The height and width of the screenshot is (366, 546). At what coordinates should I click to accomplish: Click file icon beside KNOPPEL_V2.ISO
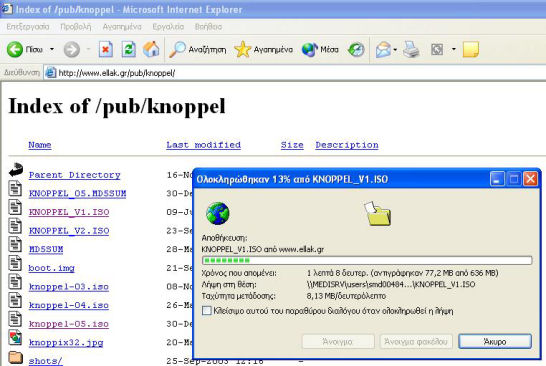coord(15,226)
